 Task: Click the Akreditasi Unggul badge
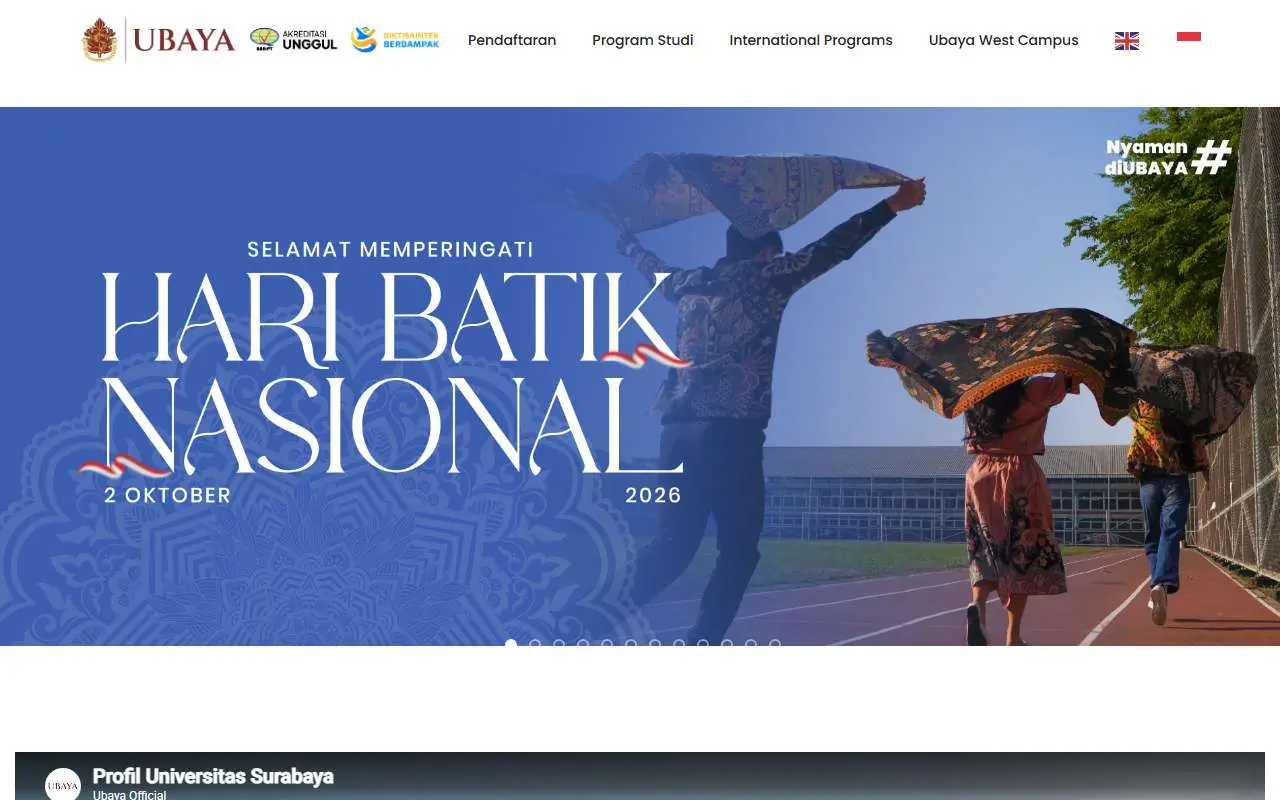tap(293, 40)
